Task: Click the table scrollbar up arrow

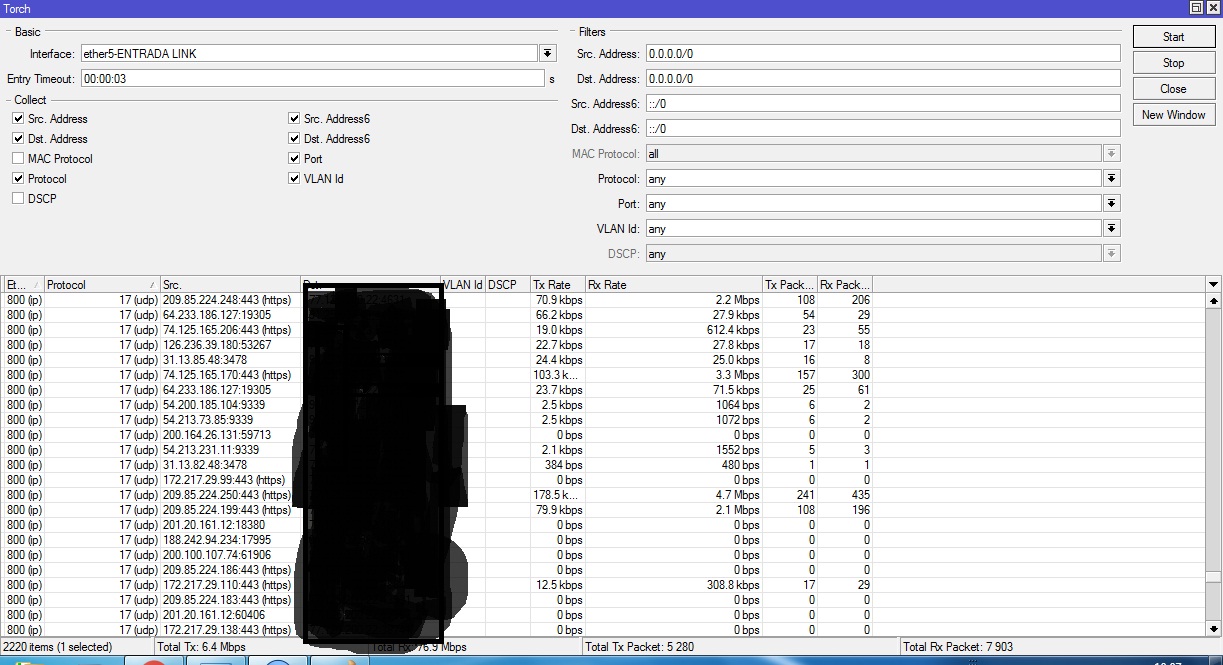Action: [1214, 300]
